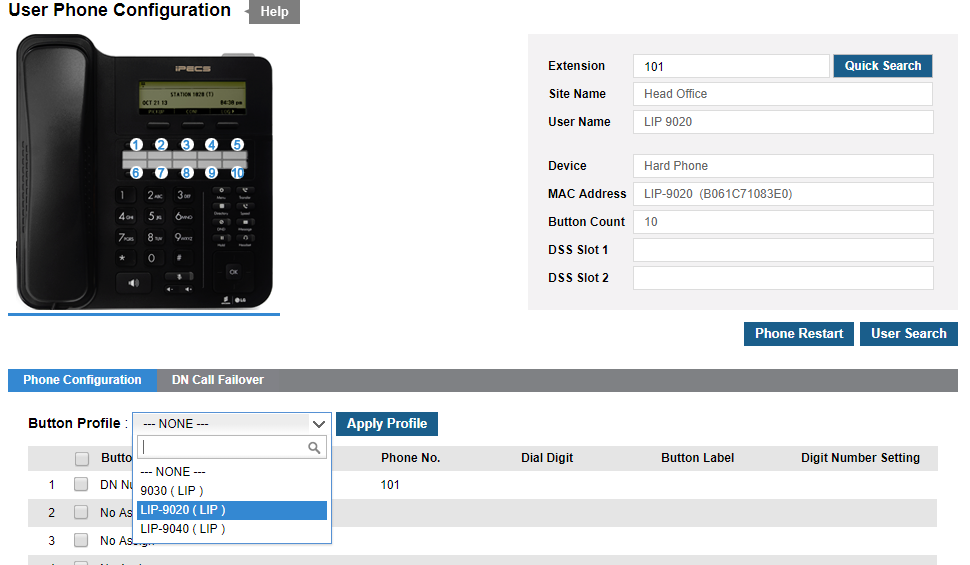Click phone button marker number 1

[136, 145]
